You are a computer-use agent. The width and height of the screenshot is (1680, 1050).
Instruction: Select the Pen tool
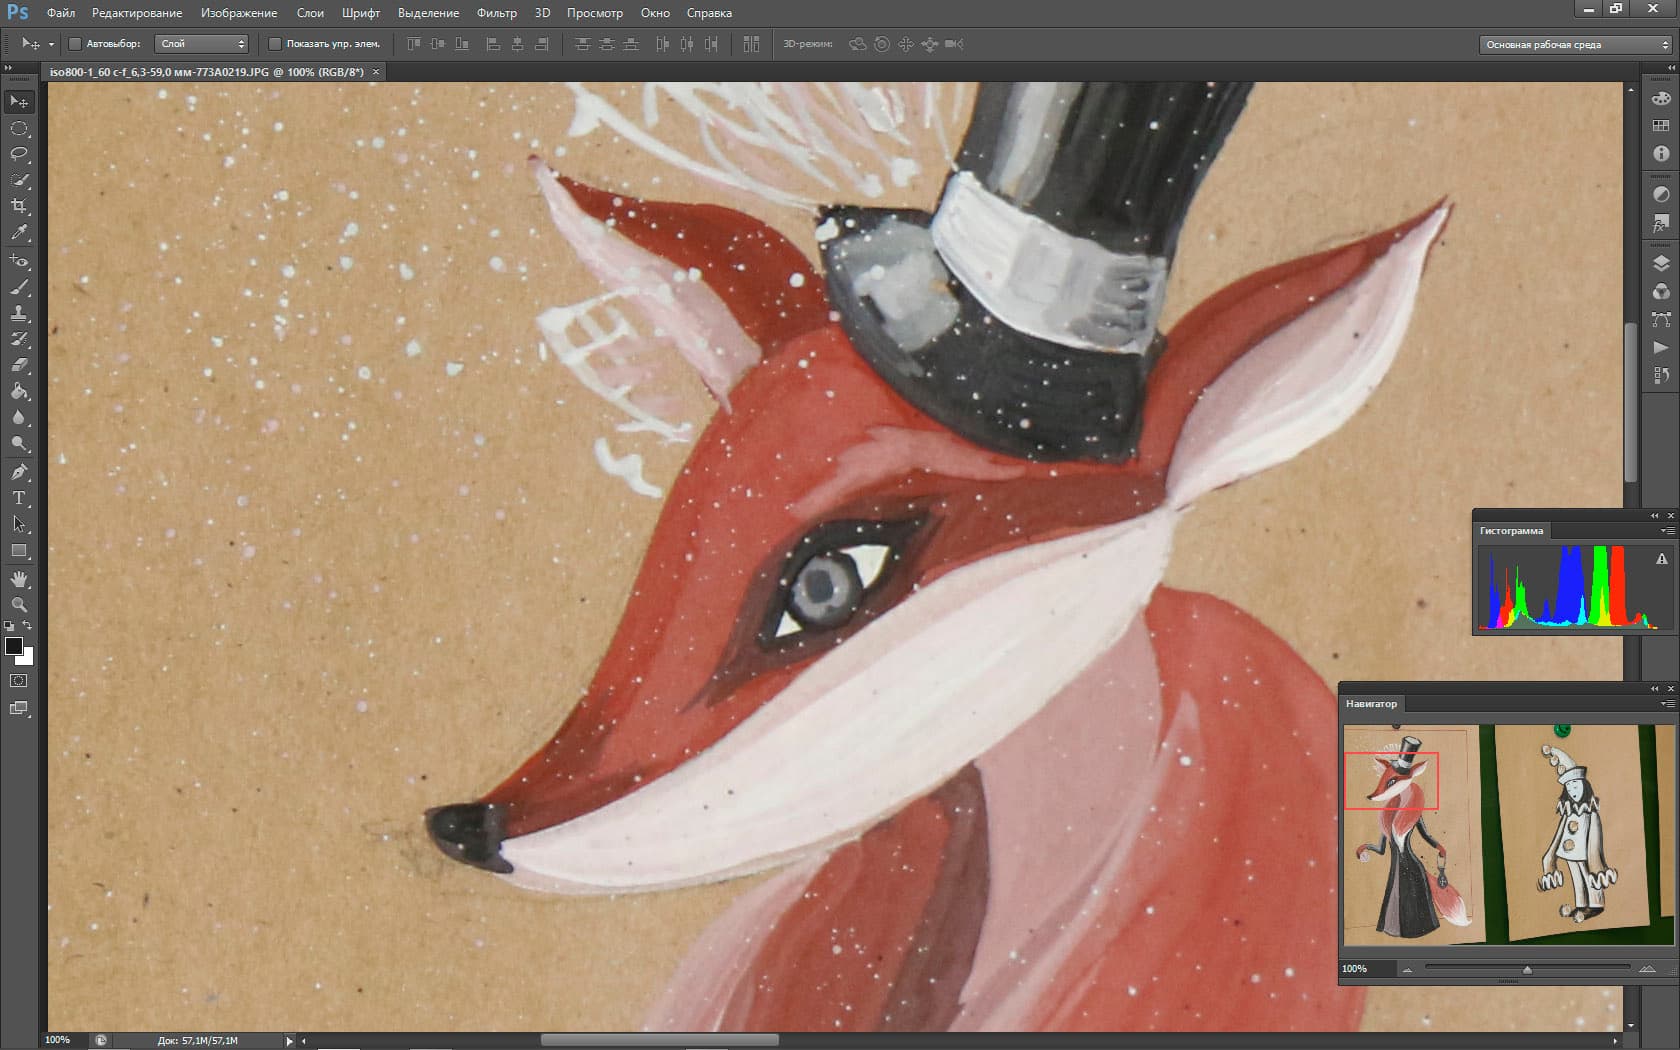pos(19,471)
